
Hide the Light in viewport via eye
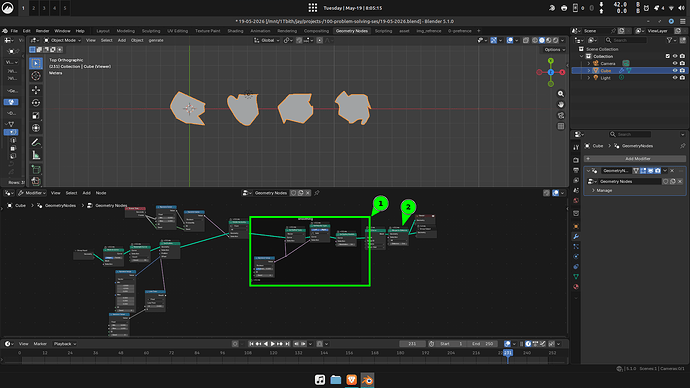tap(675, 78)
